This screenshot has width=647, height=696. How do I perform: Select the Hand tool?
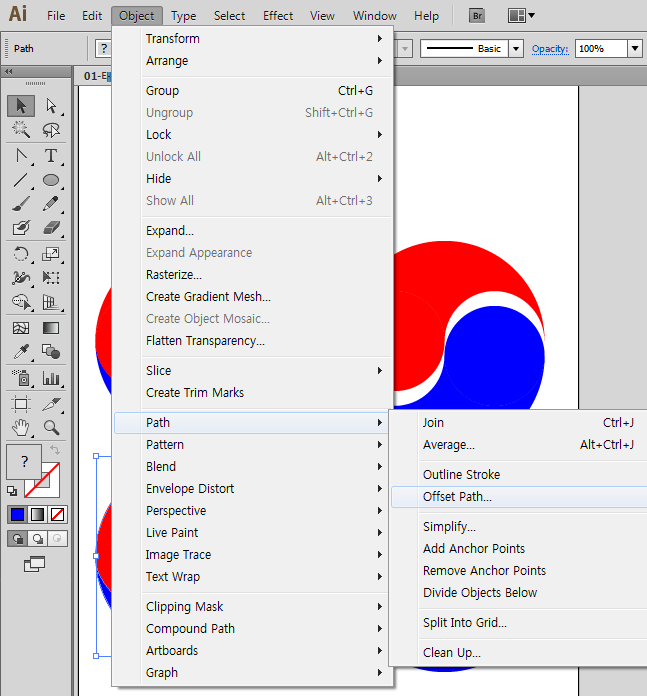pos(21,428)
